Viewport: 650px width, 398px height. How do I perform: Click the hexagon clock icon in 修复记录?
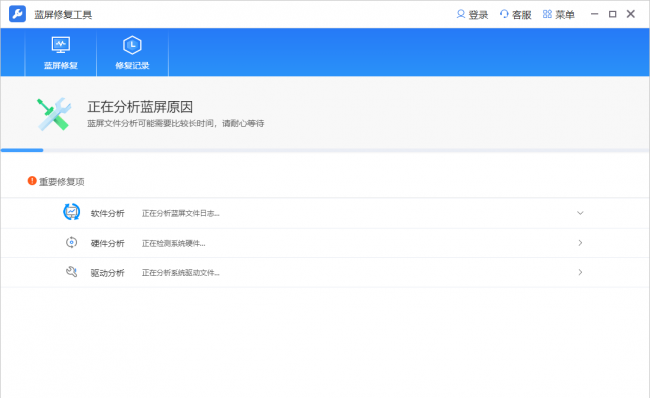132,45
